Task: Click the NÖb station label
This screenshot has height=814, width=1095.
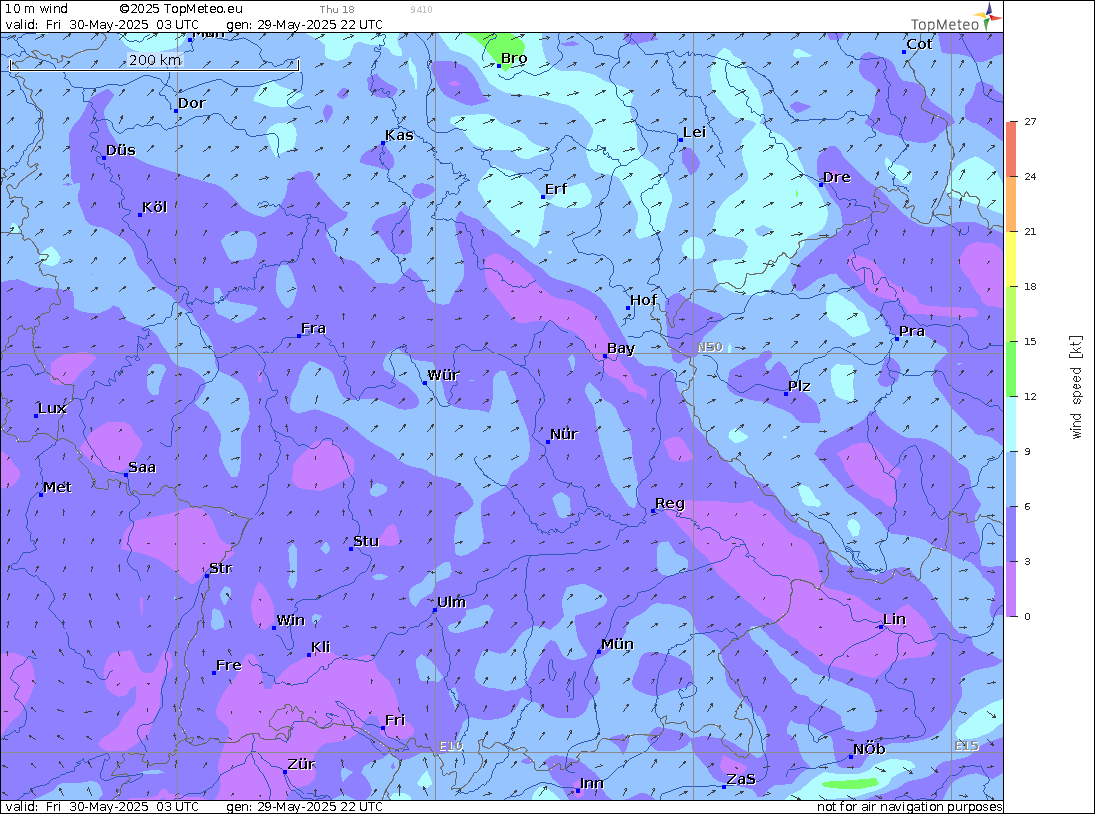Action: [869, 749]
